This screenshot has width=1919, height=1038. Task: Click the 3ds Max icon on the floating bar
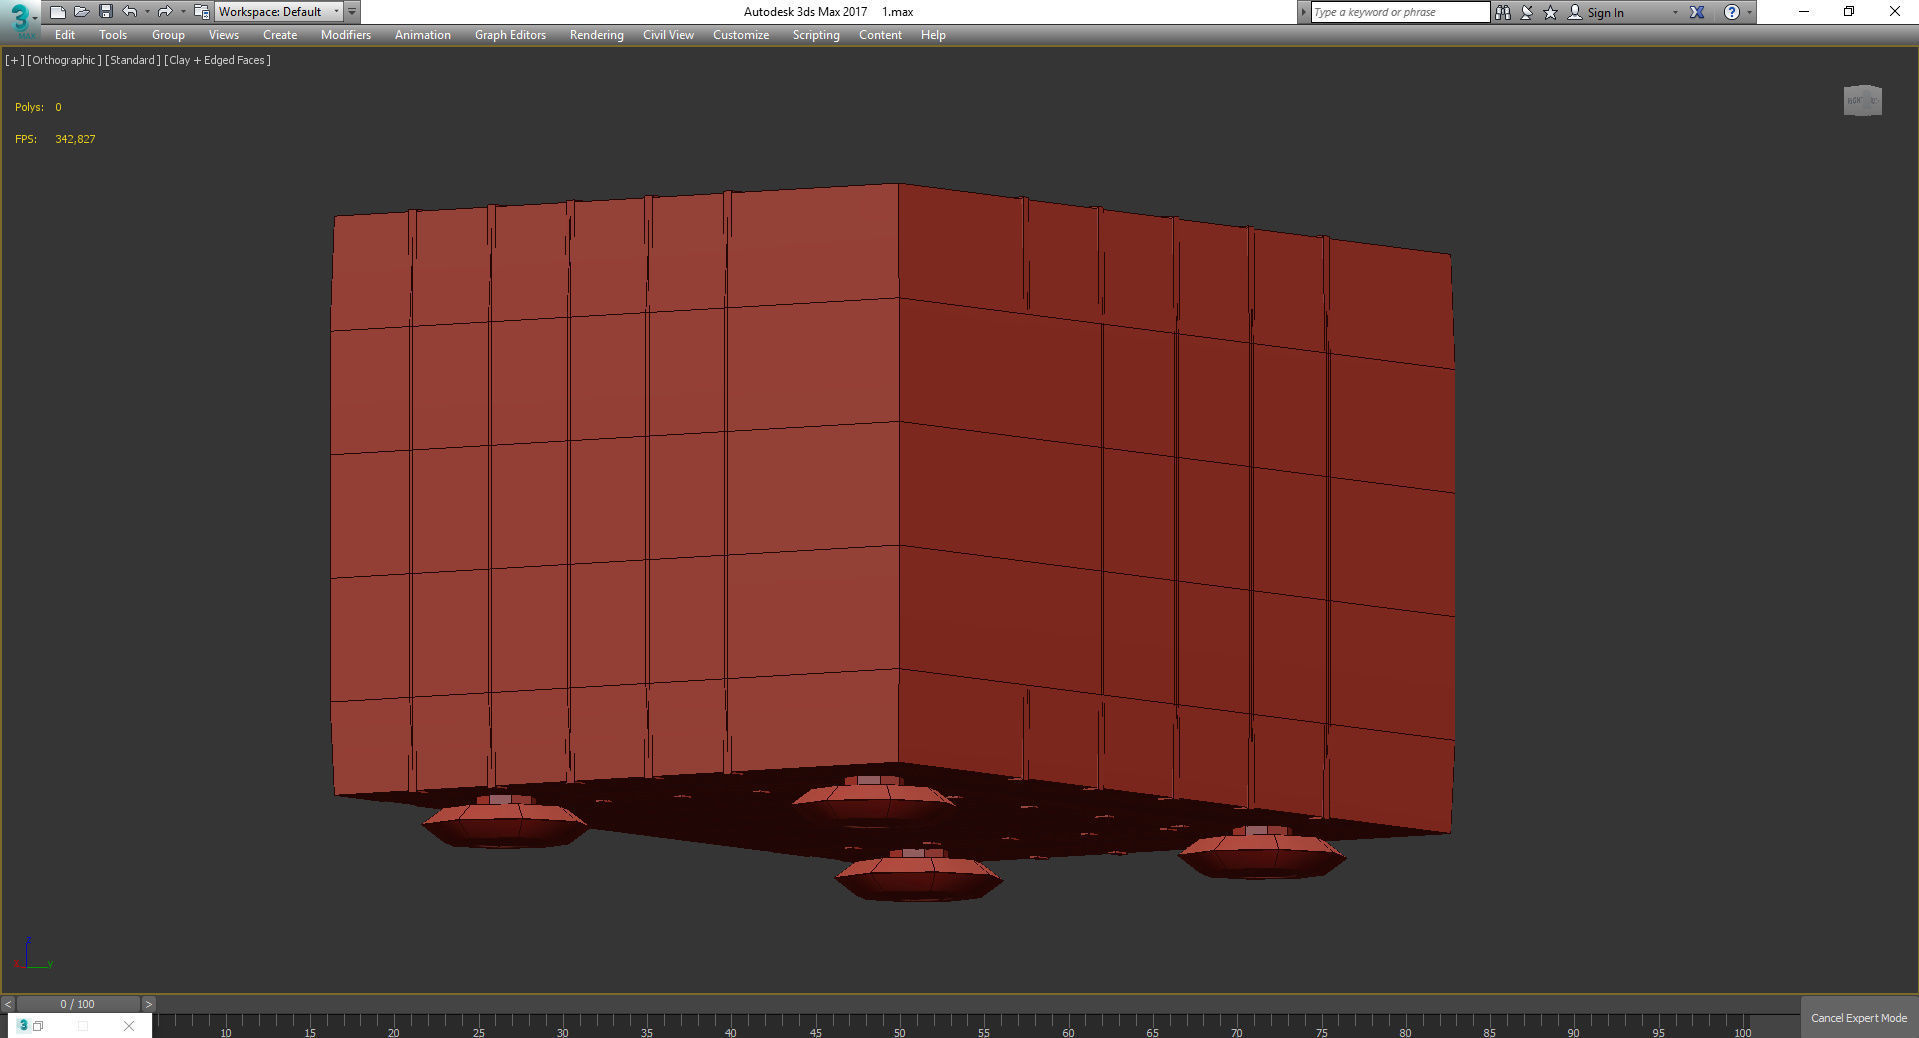click(x=23, y=1025)
